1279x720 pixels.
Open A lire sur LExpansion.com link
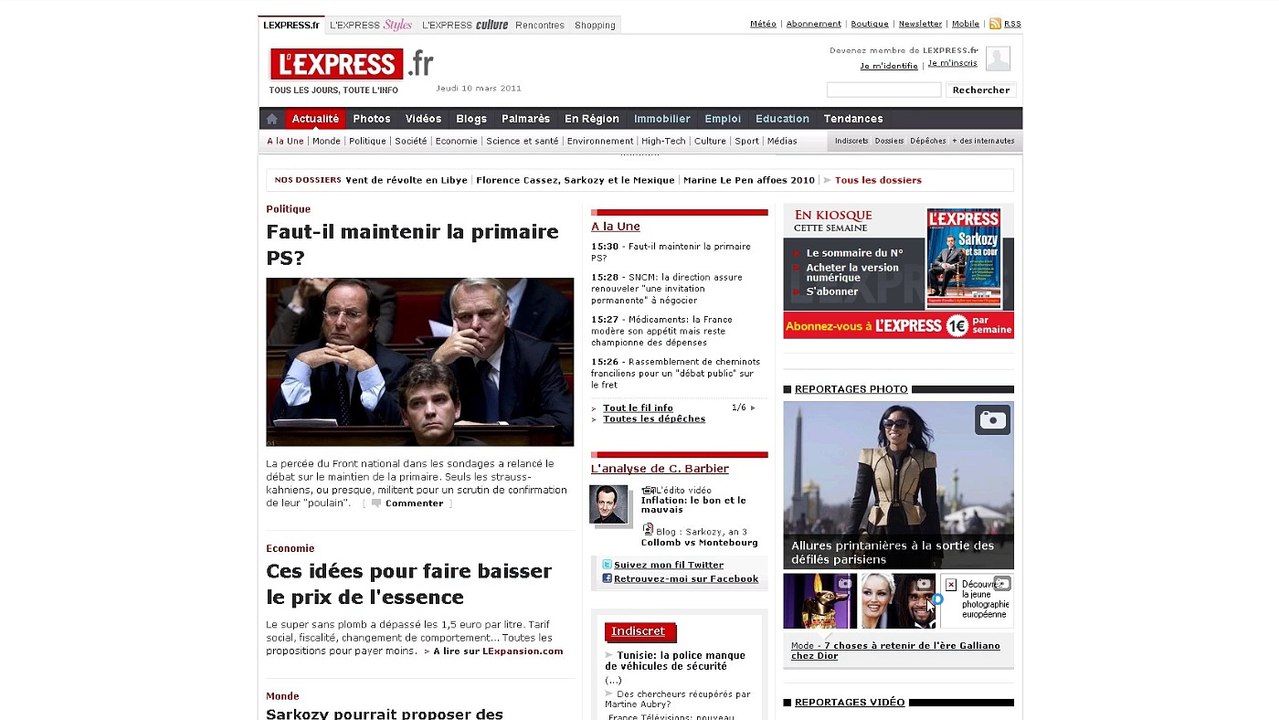point(498,651)
